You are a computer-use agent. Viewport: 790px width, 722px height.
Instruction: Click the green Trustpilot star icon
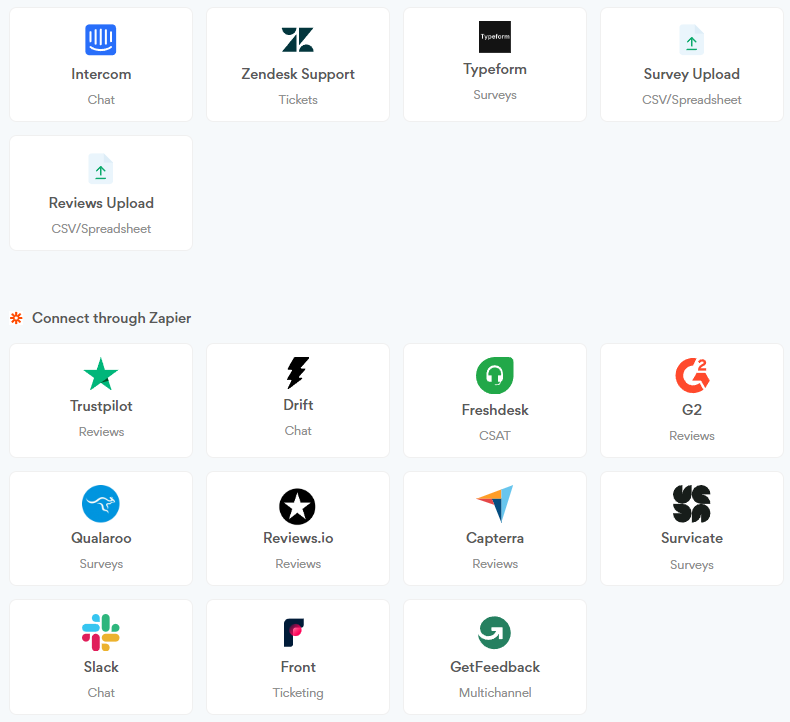point(101,374)
